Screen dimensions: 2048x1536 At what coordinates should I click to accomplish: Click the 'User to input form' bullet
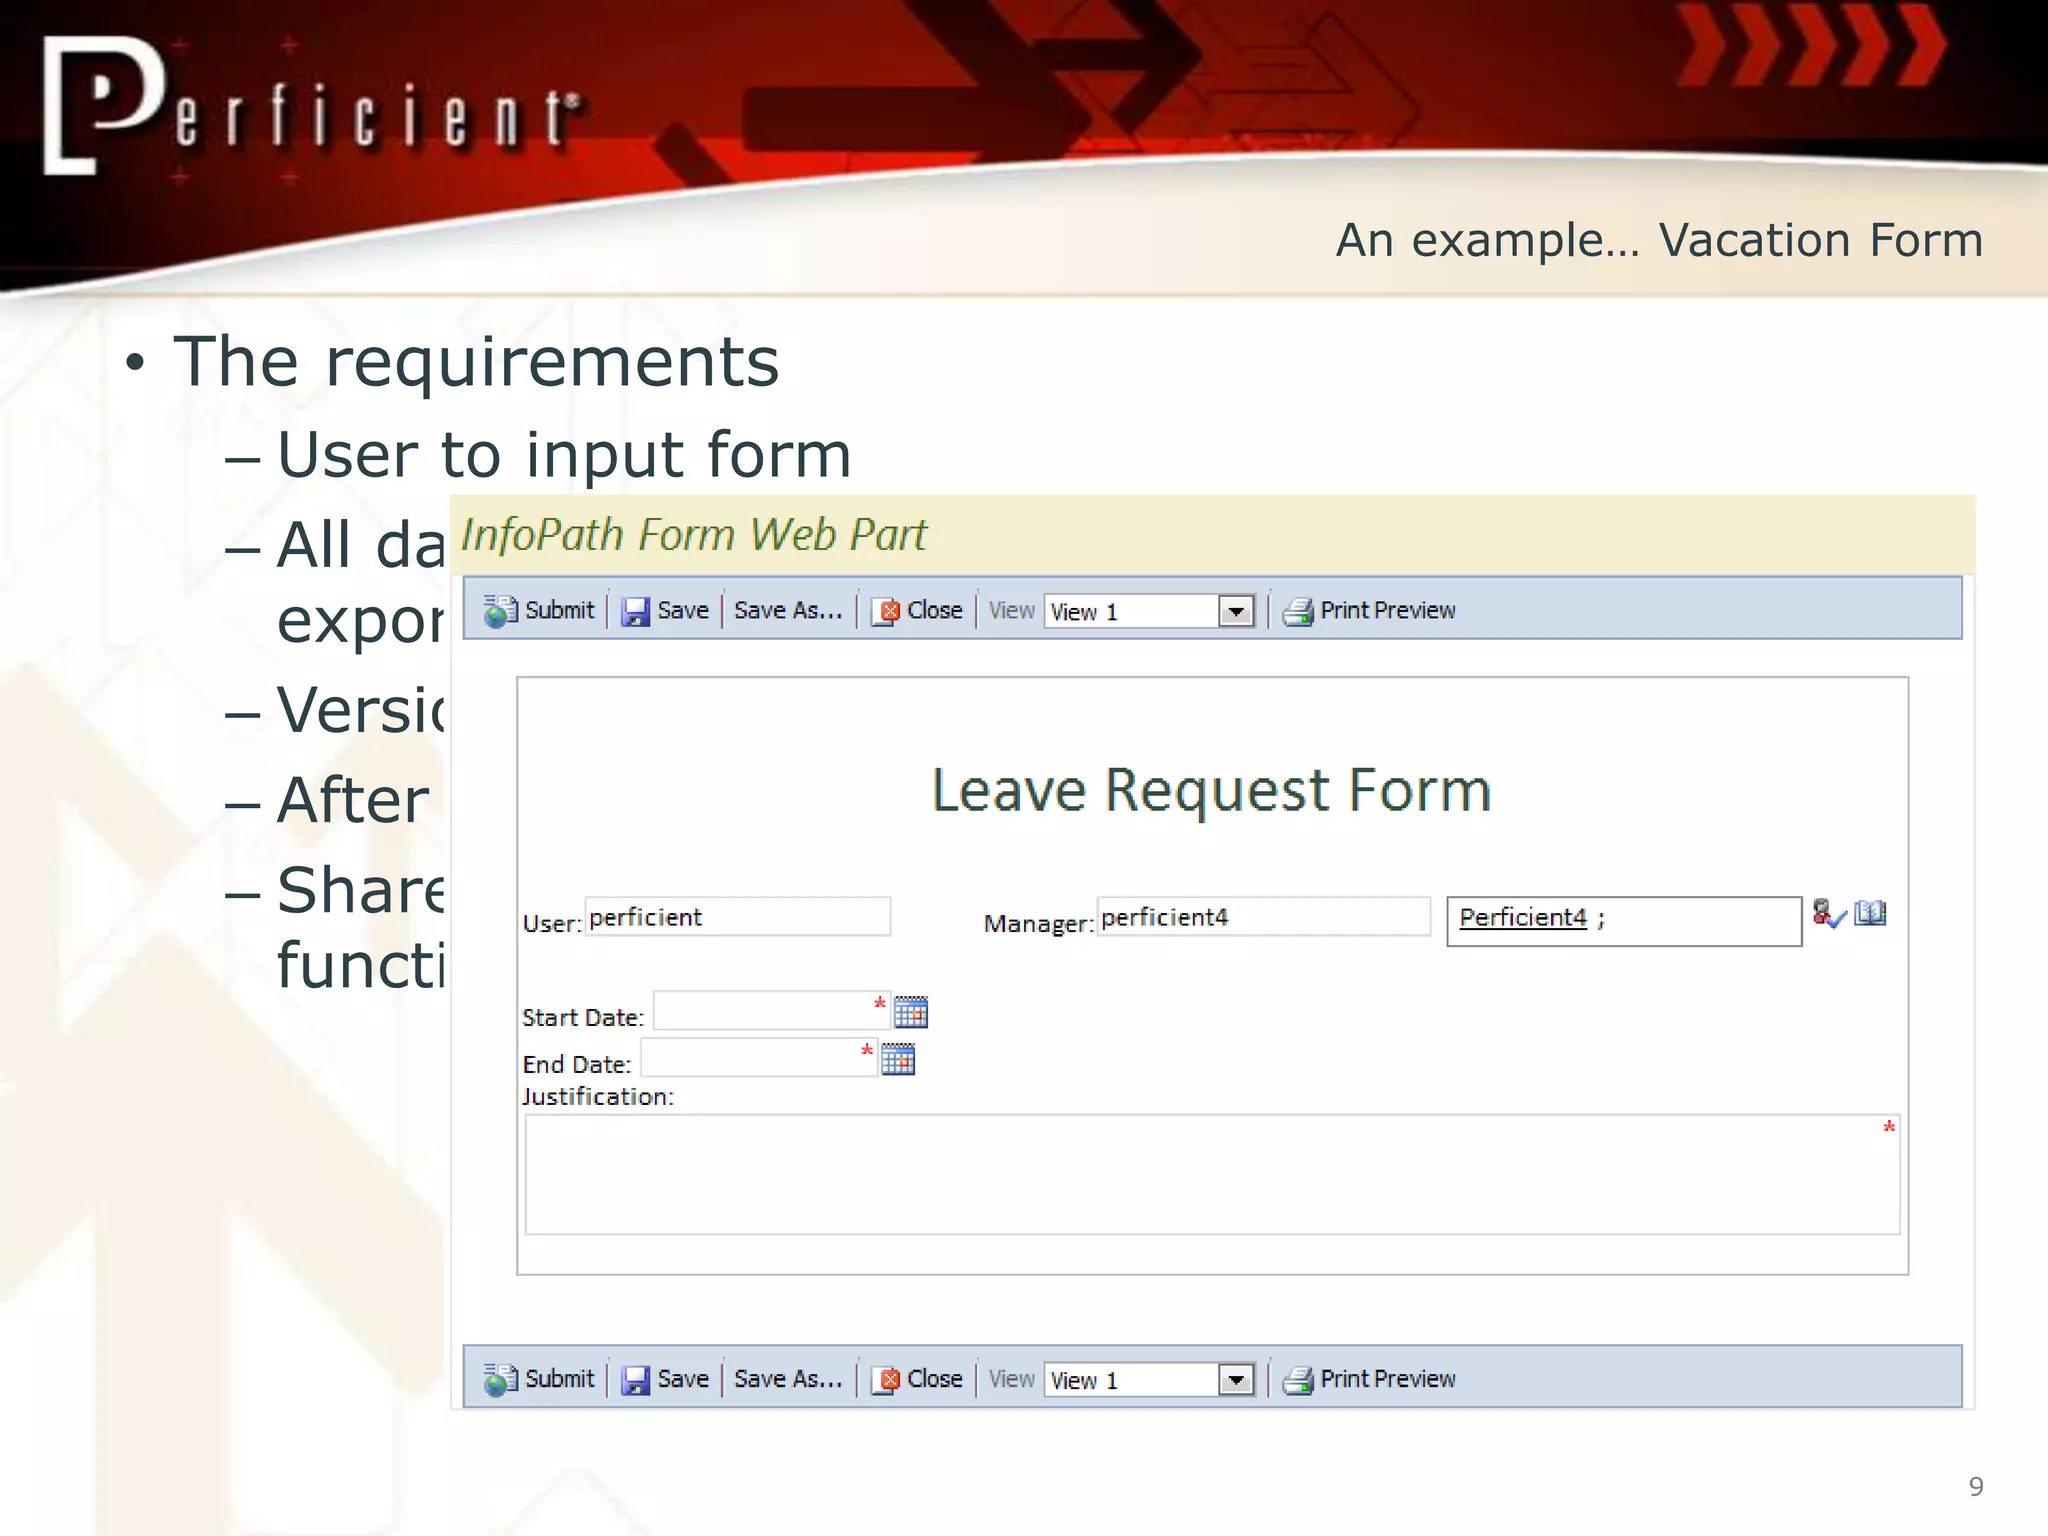(x=564, y=455)
